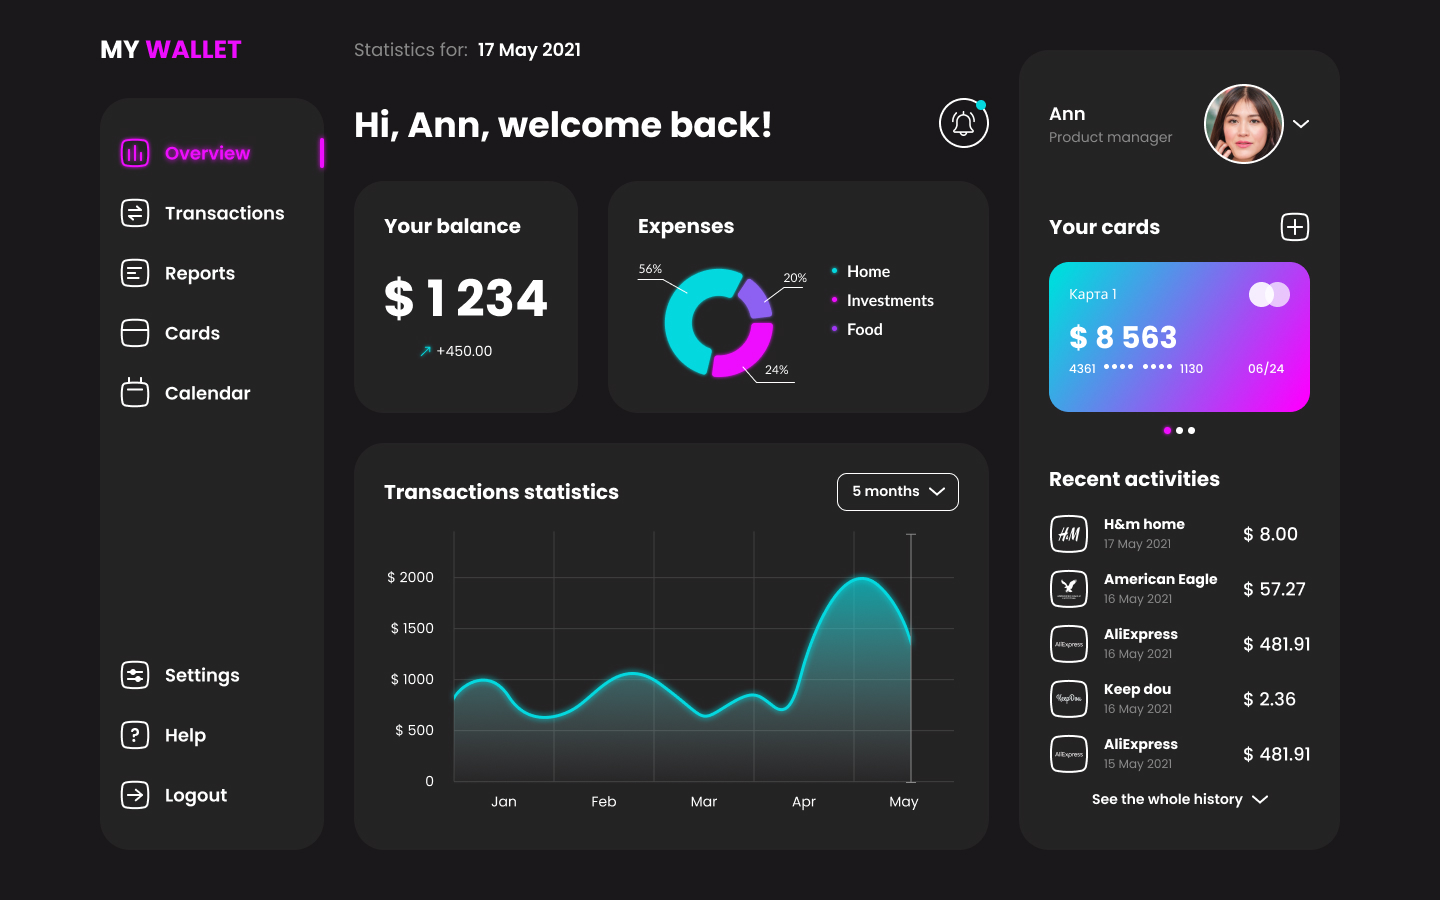Open the 5 months period dropdown
This screenshot has width=1440, height=900.
click(x=897, y=492)
